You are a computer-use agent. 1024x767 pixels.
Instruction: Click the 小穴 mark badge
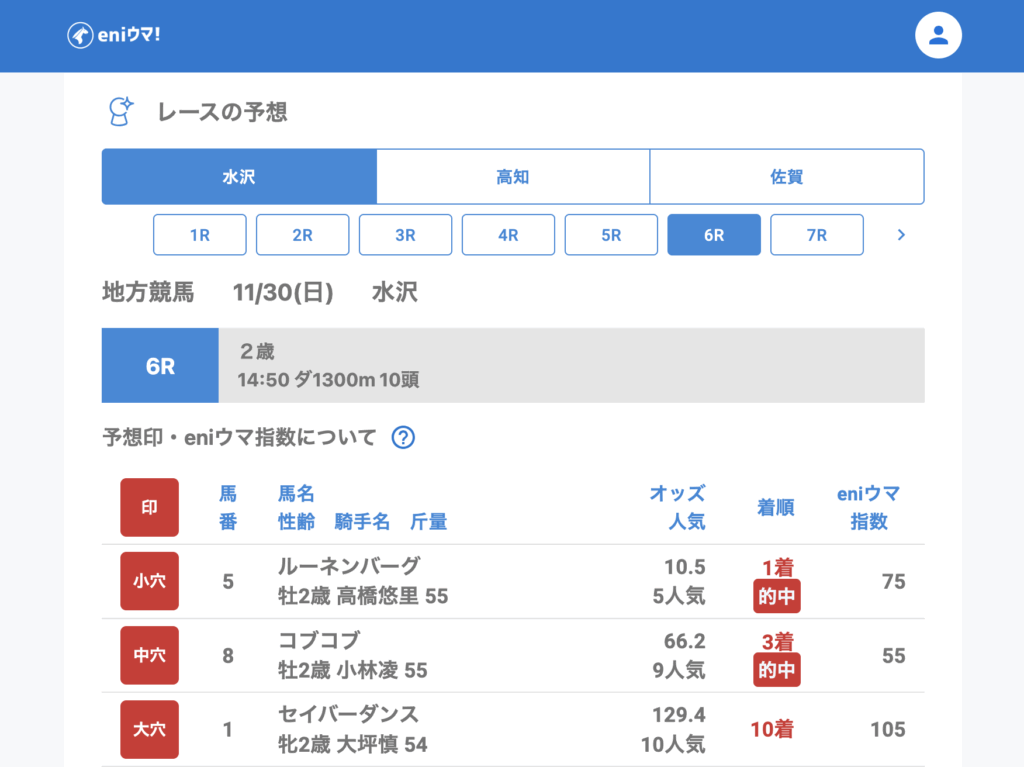(149, 581)
